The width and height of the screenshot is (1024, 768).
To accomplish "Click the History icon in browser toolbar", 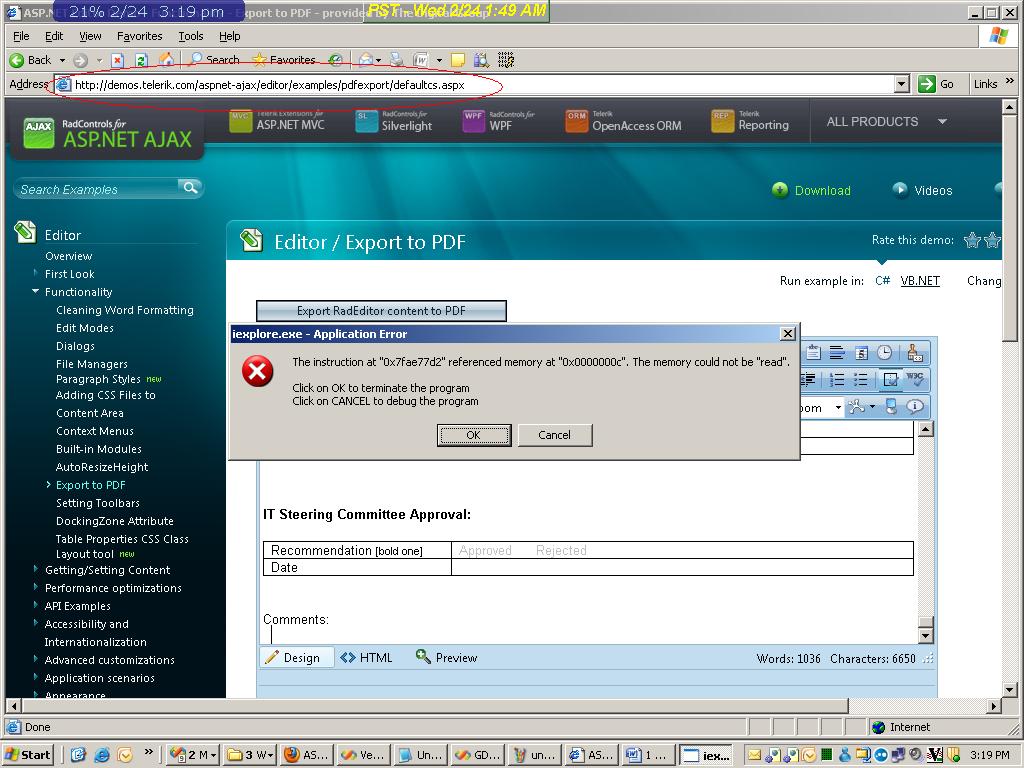I will click(x=336, y=60).
